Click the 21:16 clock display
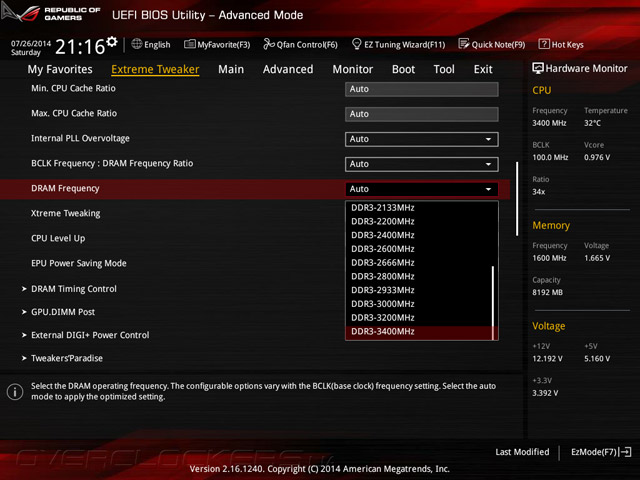Screen dimensions: 640x480 (x=80, y=47)
